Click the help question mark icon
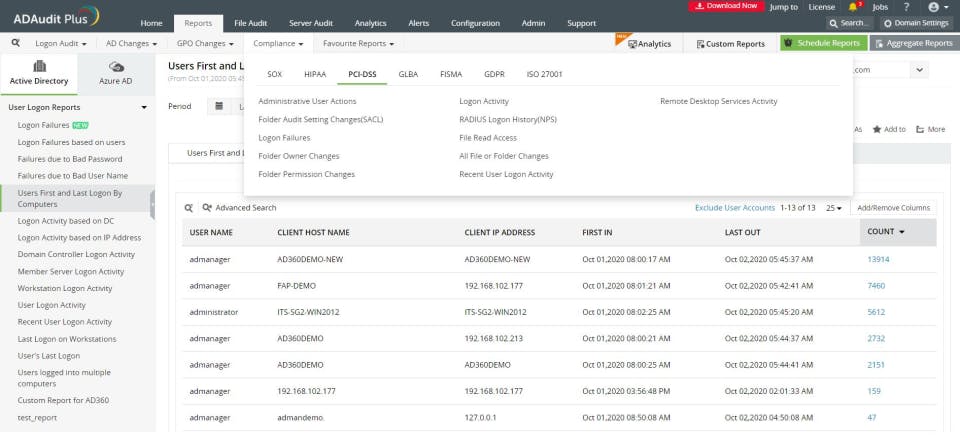 pos(906,7)
